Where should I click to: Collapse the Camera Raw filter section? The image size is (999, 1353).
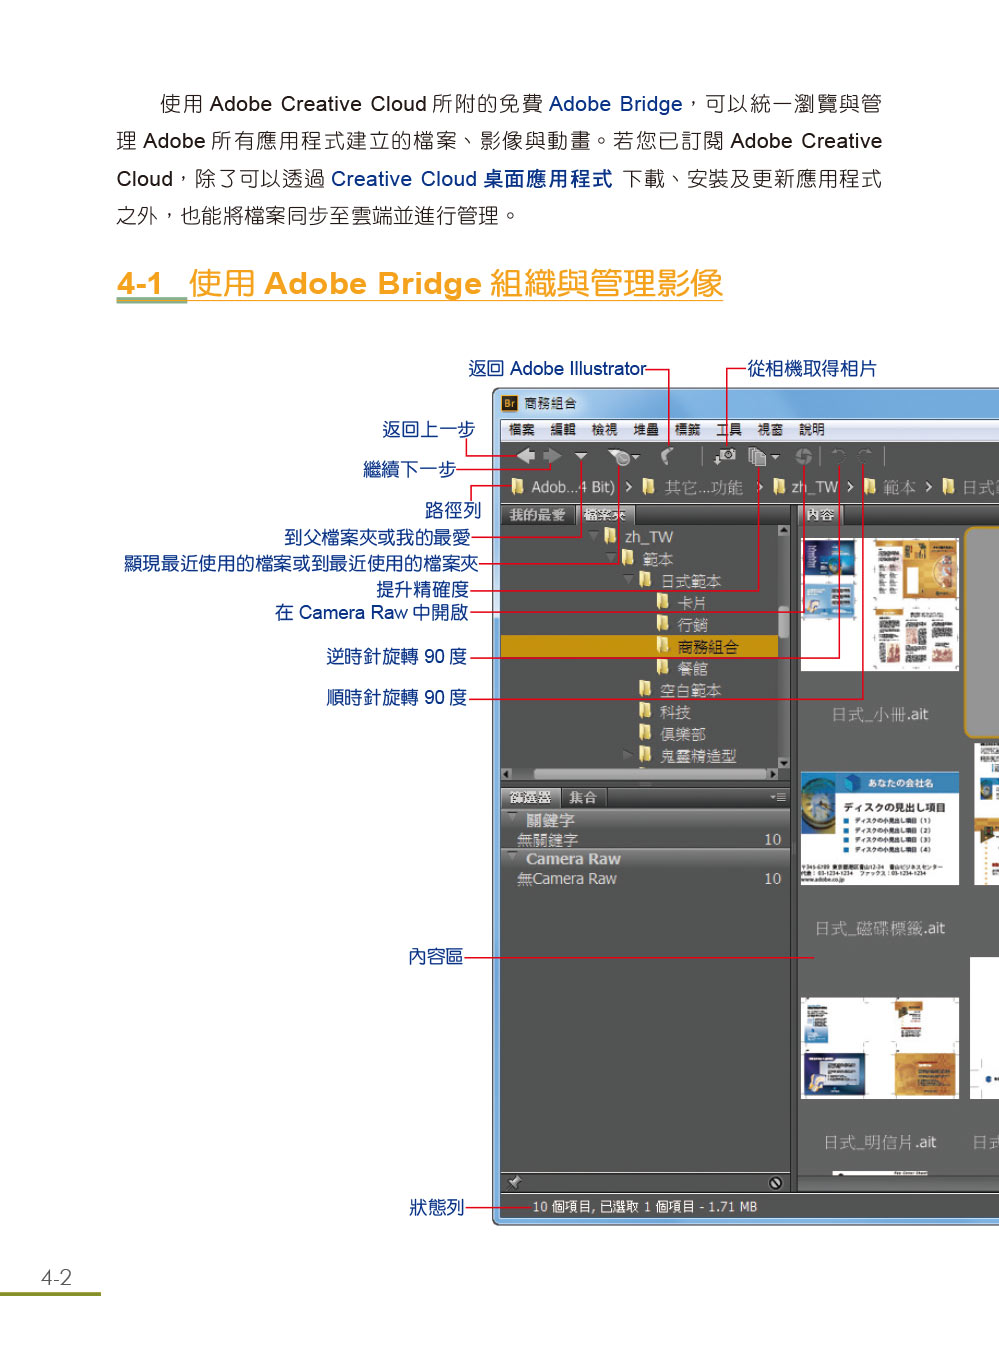coord(513,857)
